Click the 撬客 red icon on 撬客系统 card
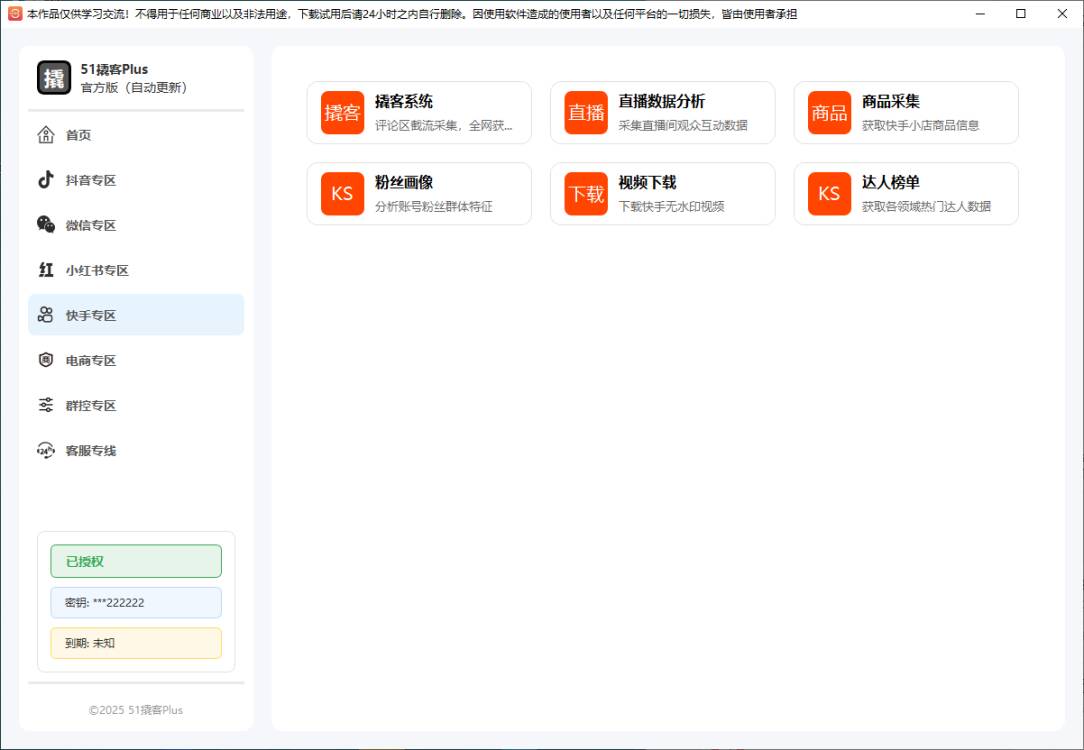1084x750 pixels. click(342, 112)
